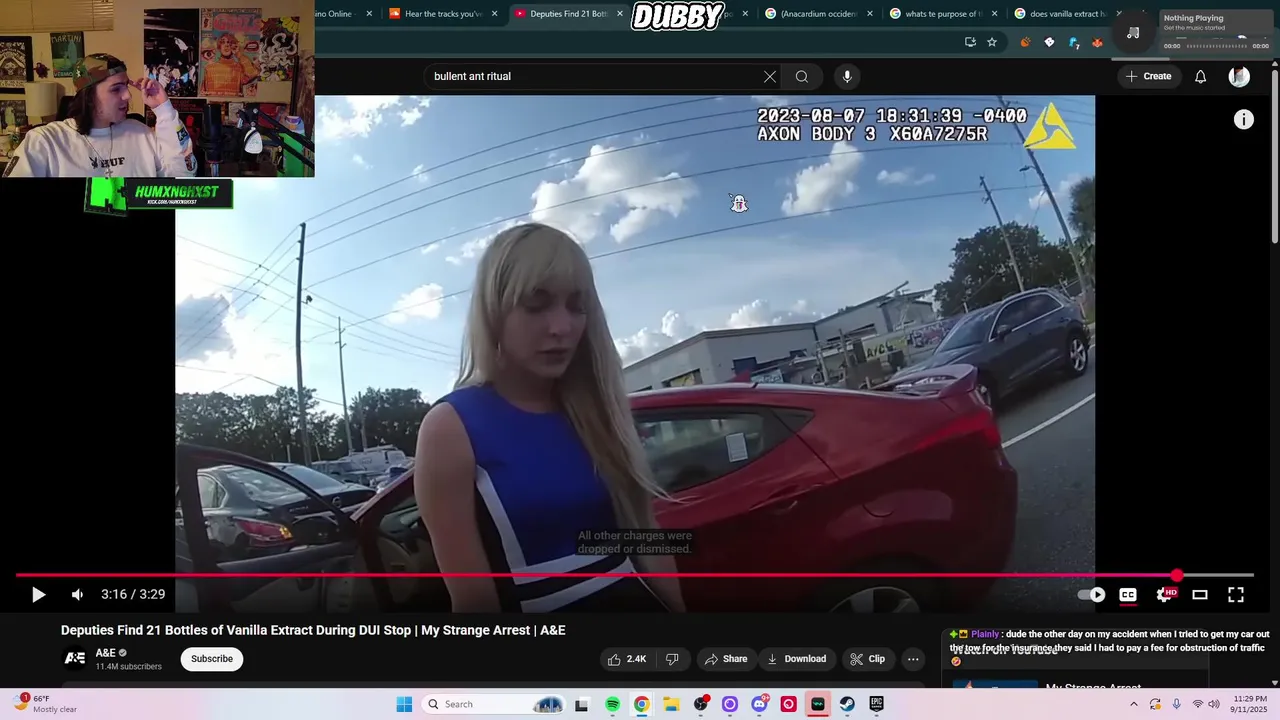This screenshot has height=720, width=1280.
Task: Start voice search with the microphone
Action: pos(847,76)
